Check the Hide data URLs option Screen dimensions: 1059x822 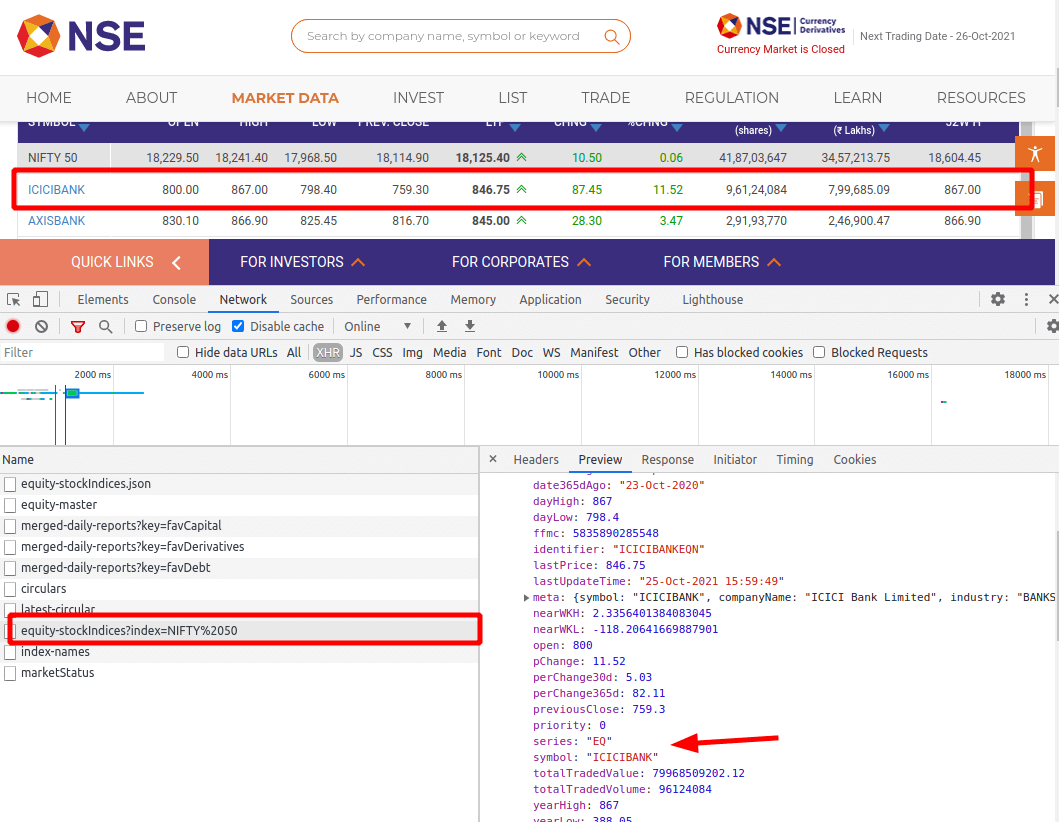click(x=182, y=352)
